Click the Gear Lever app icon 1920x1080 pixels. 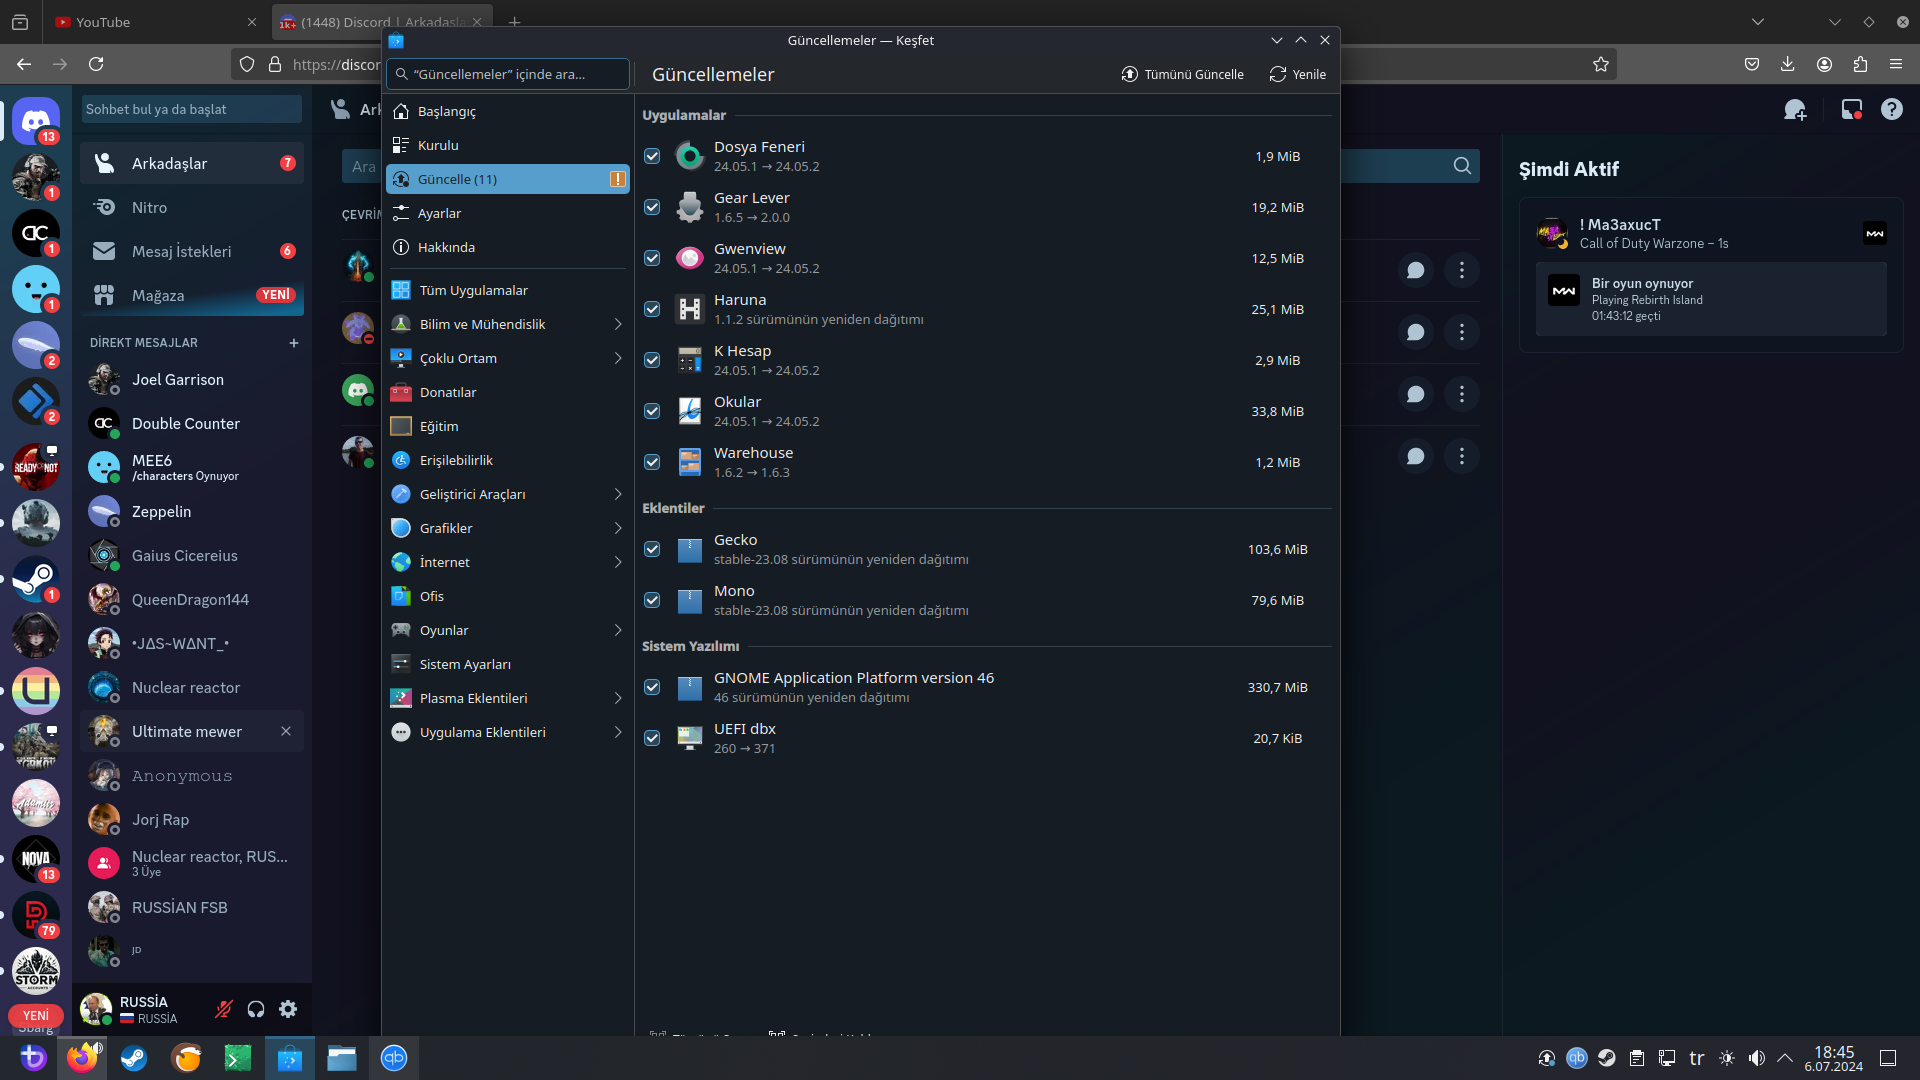689,208
